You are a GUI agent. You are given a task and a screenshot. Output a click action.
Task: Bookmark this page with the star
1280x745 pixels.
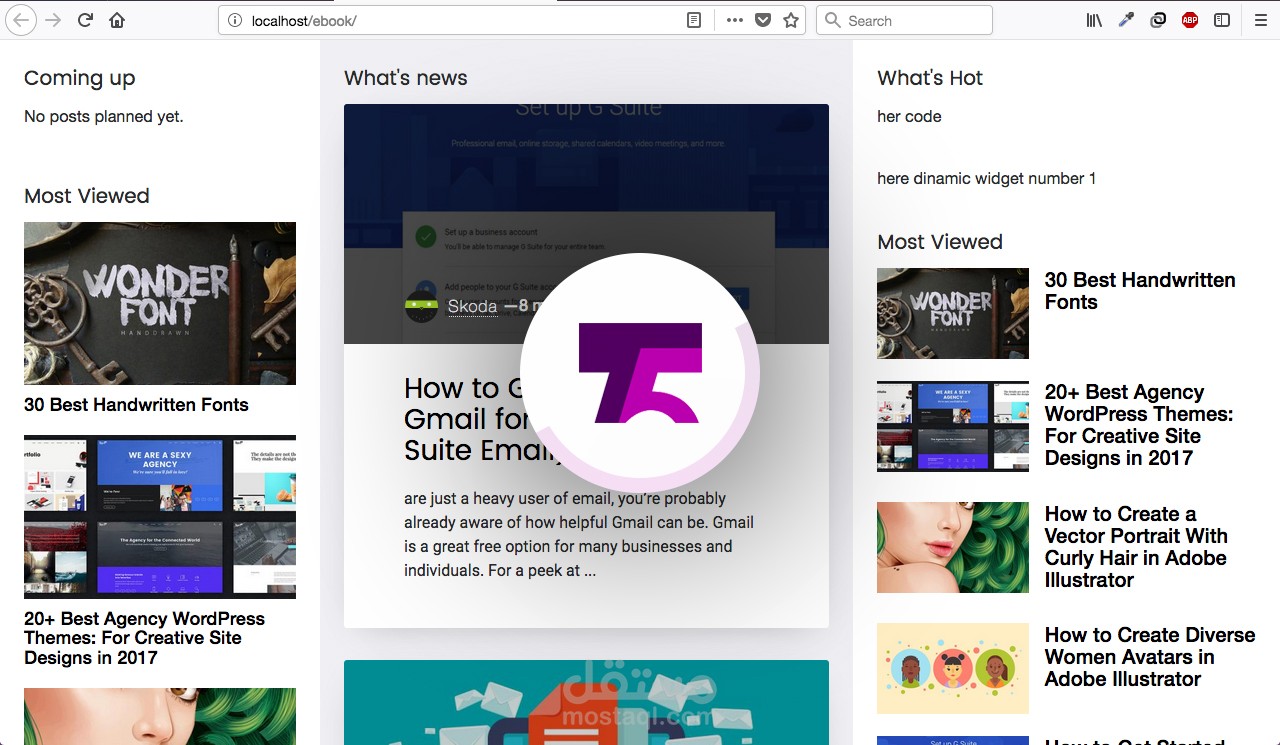(x=790, y=19)
